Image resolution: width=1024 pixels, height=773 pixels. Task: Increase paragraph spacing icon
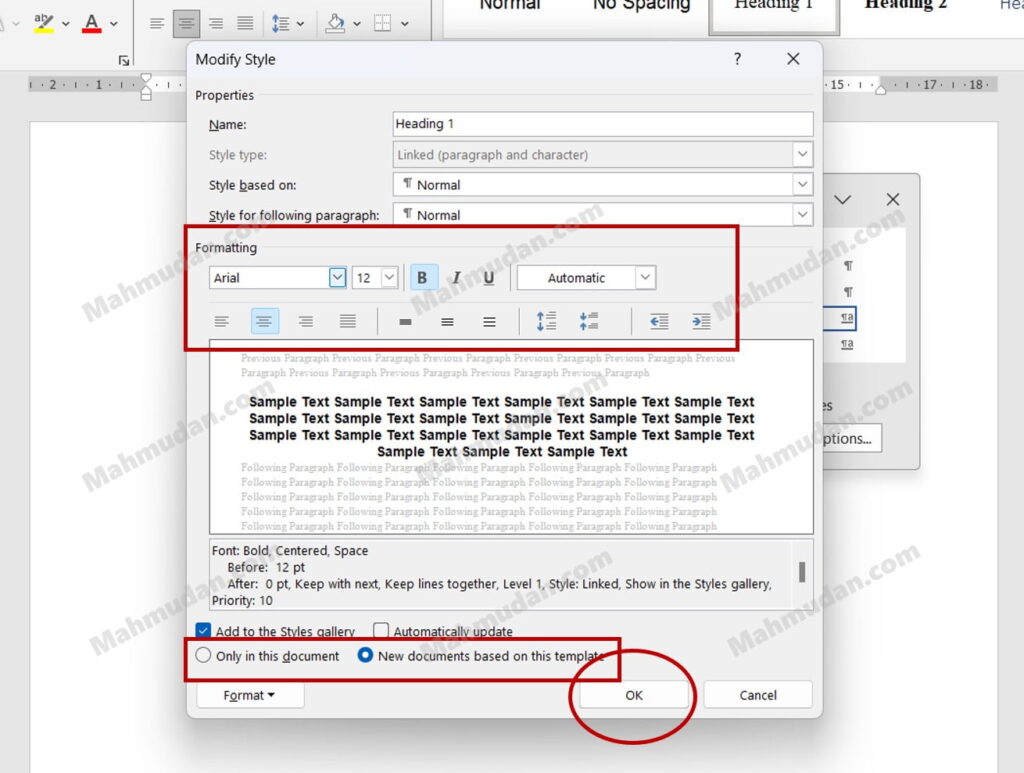coord(546,321)
